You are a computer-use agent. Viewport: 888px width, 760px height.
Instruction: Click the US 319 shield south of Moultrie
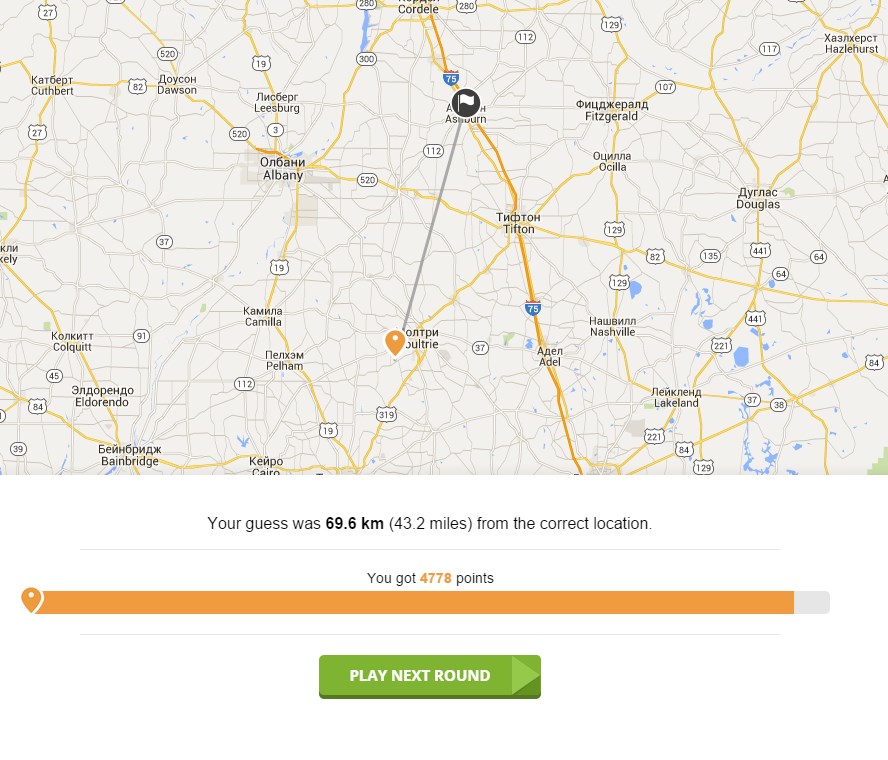386,415
